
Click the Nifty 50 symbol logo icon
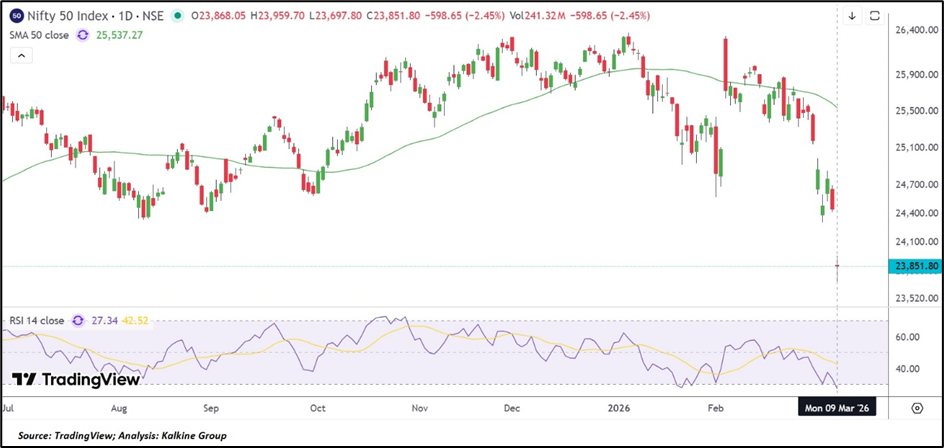[x=17, y=16]
